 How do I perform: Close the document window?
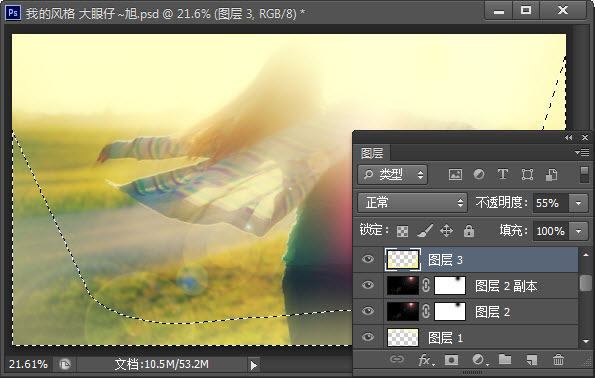[x=563, y=11]
